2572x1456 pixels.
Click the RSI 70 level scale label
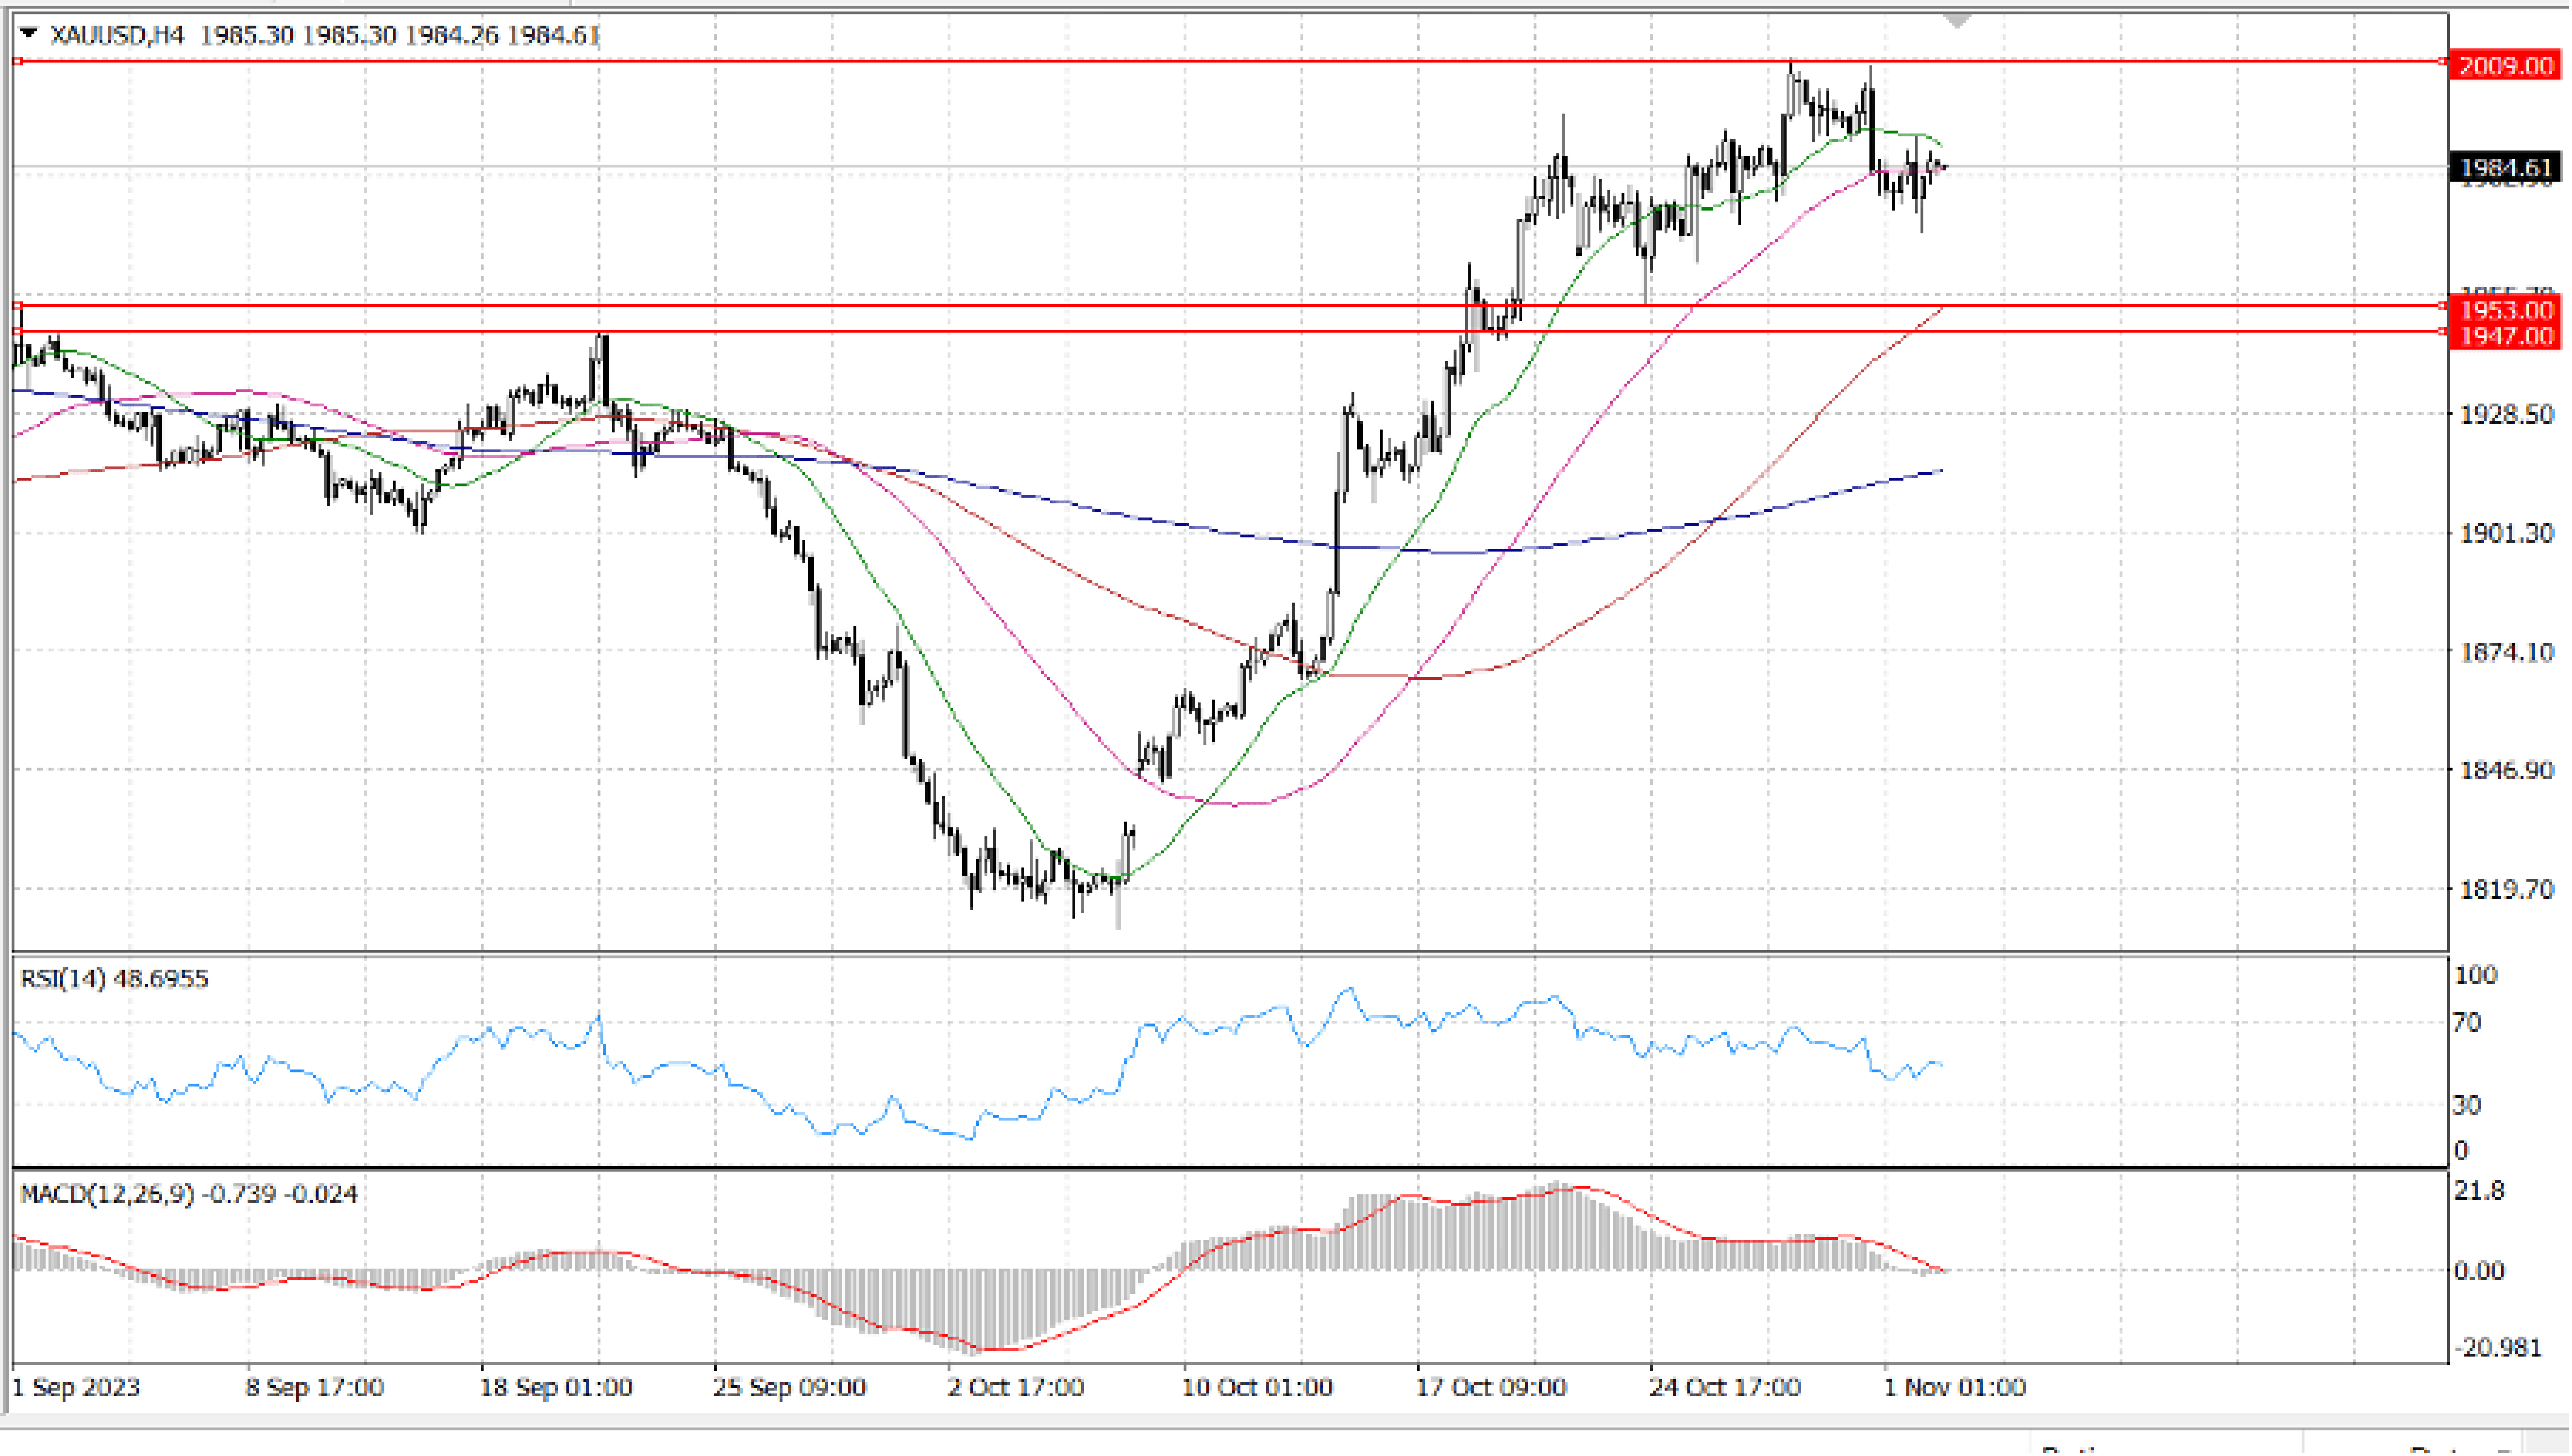point(2467,1023)
